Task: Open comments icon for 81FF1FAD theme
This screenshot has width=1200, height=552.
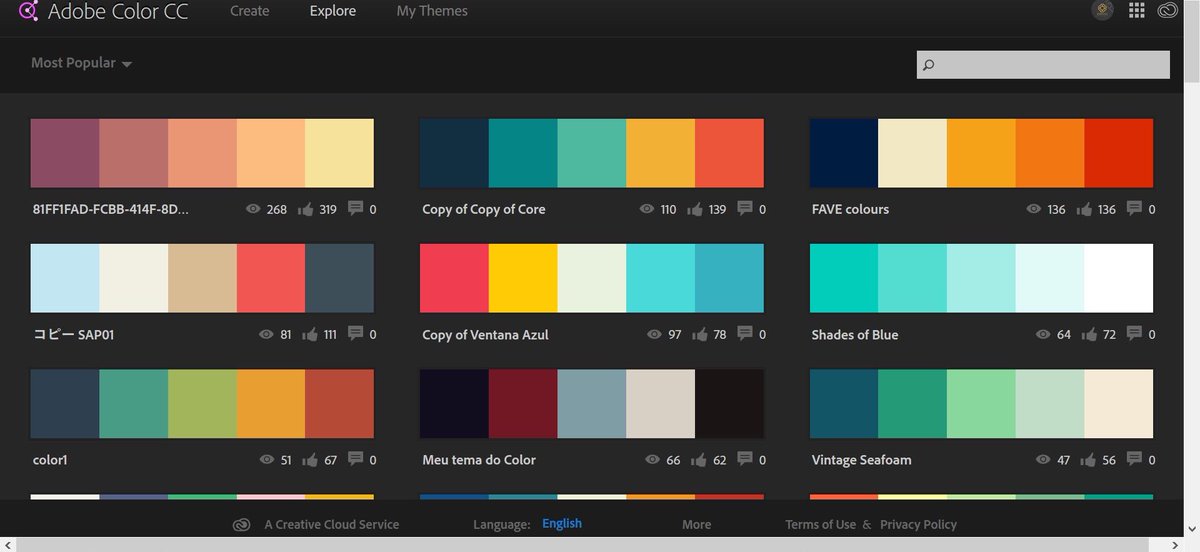Action: tap(356, 208)
